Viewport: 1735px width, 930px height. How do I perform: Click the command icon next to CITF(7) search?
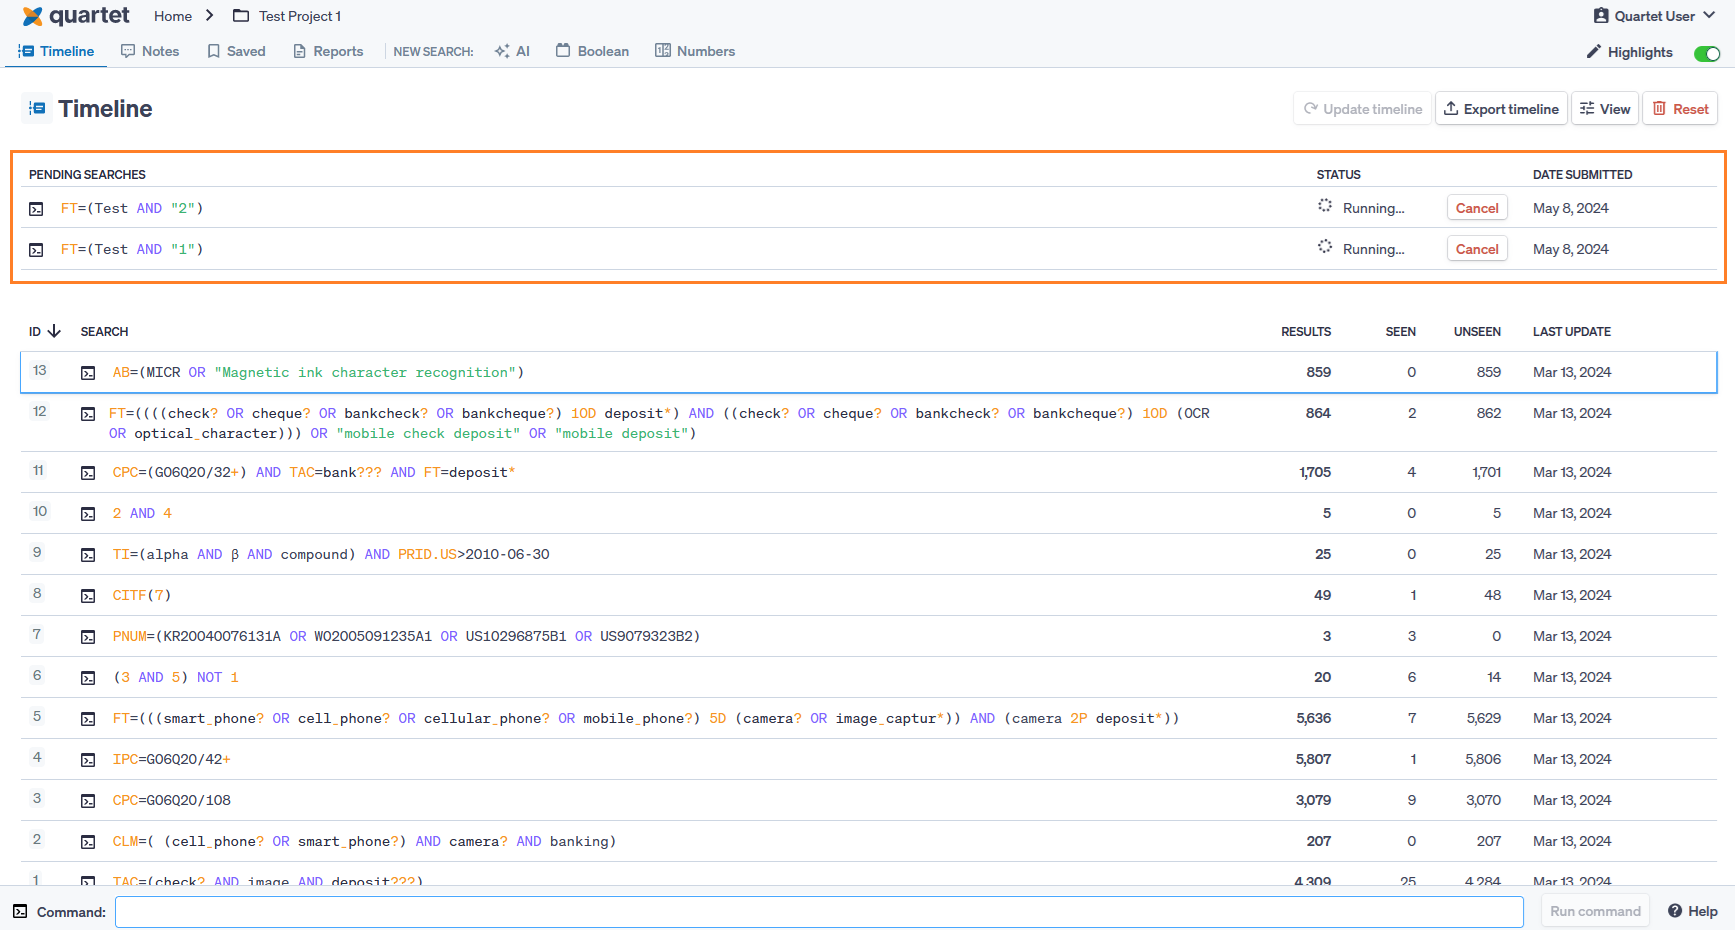point(88,596)
